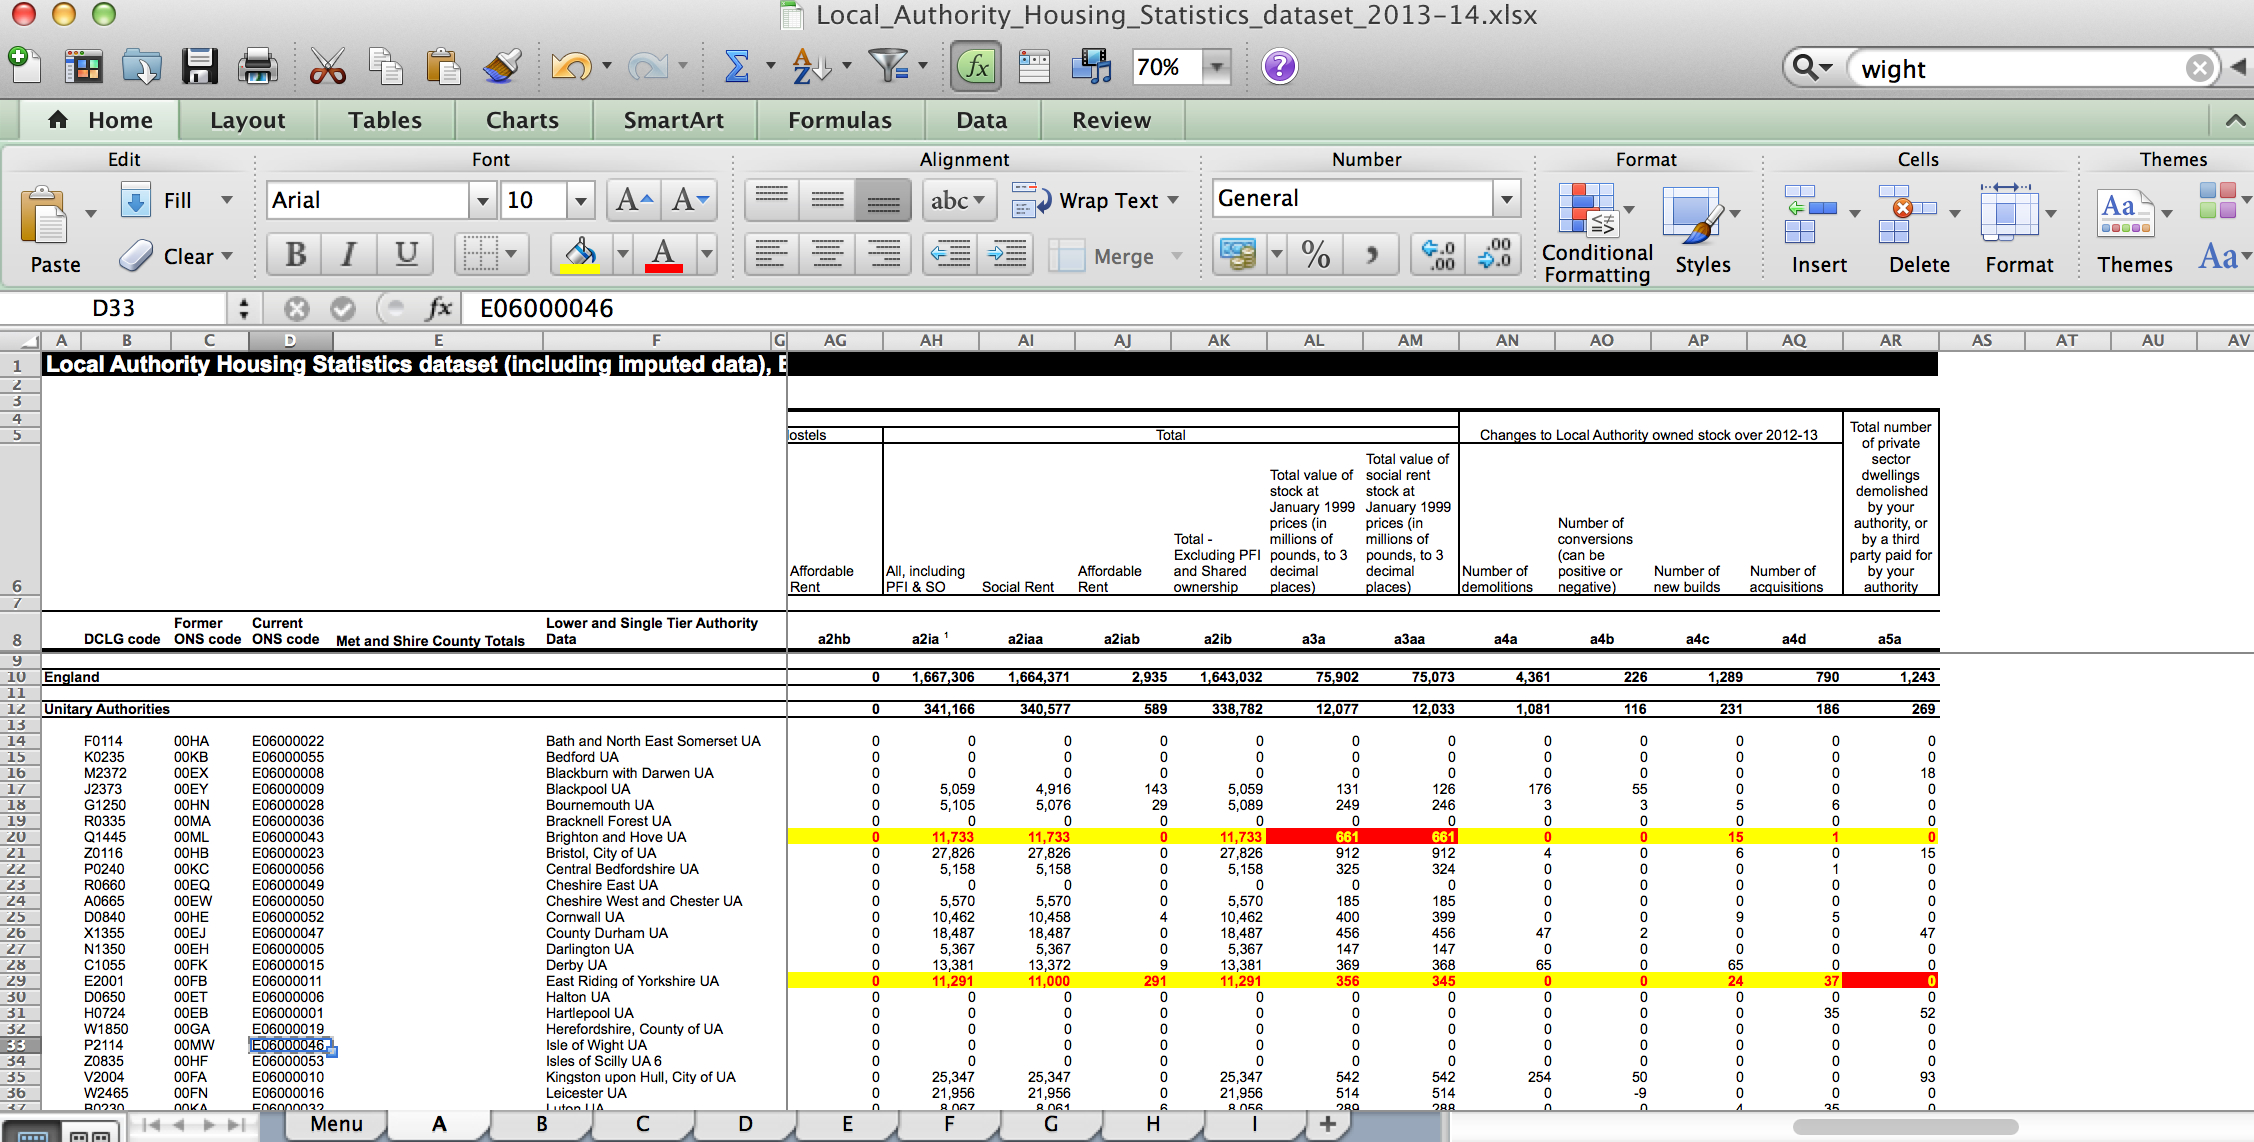Click the Clear button
The height and width of the screenshot is (1142, 2254).
pos(178,255)
